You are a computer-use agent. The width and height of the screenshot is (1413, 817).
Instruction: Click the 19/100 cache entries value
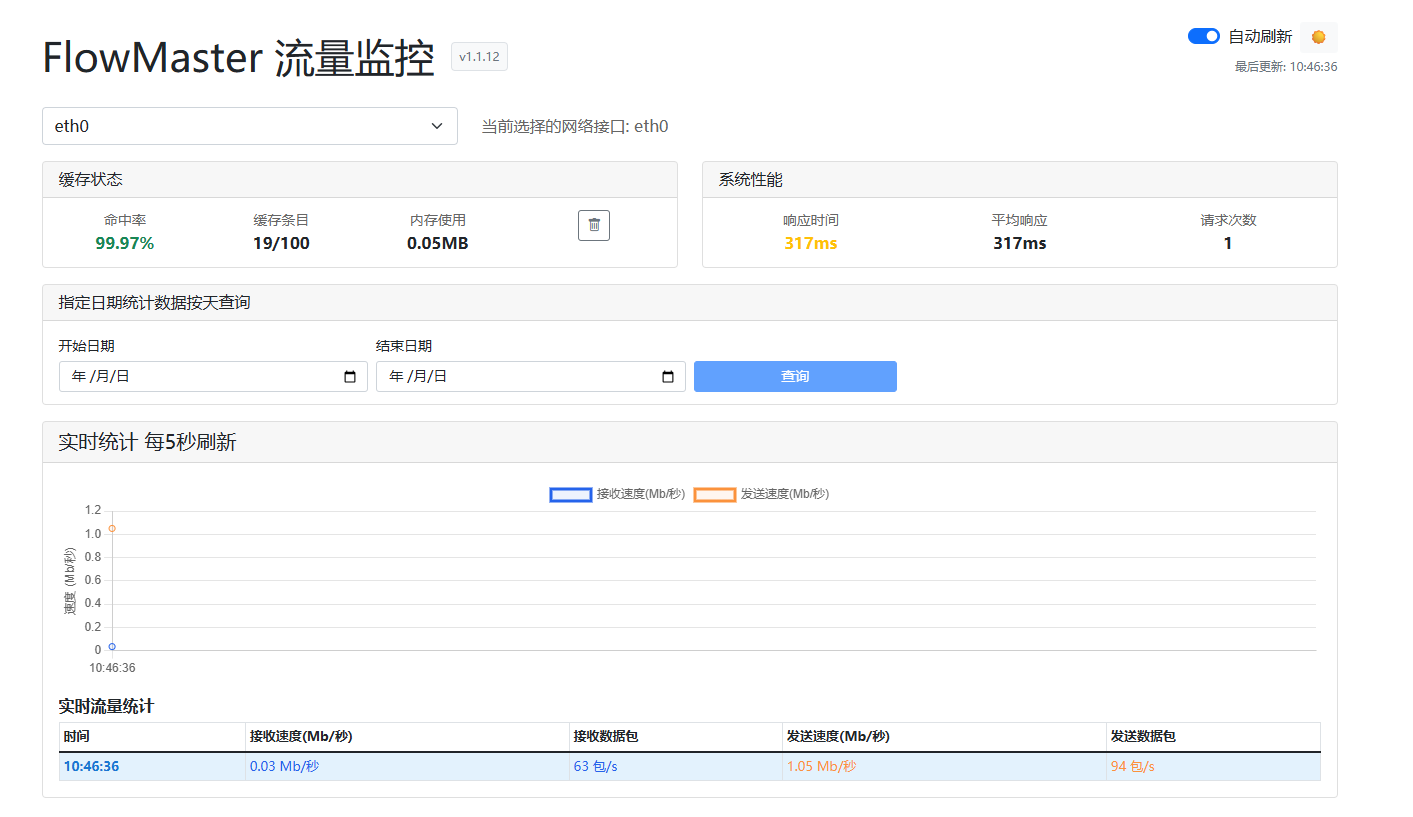point(281,243)
